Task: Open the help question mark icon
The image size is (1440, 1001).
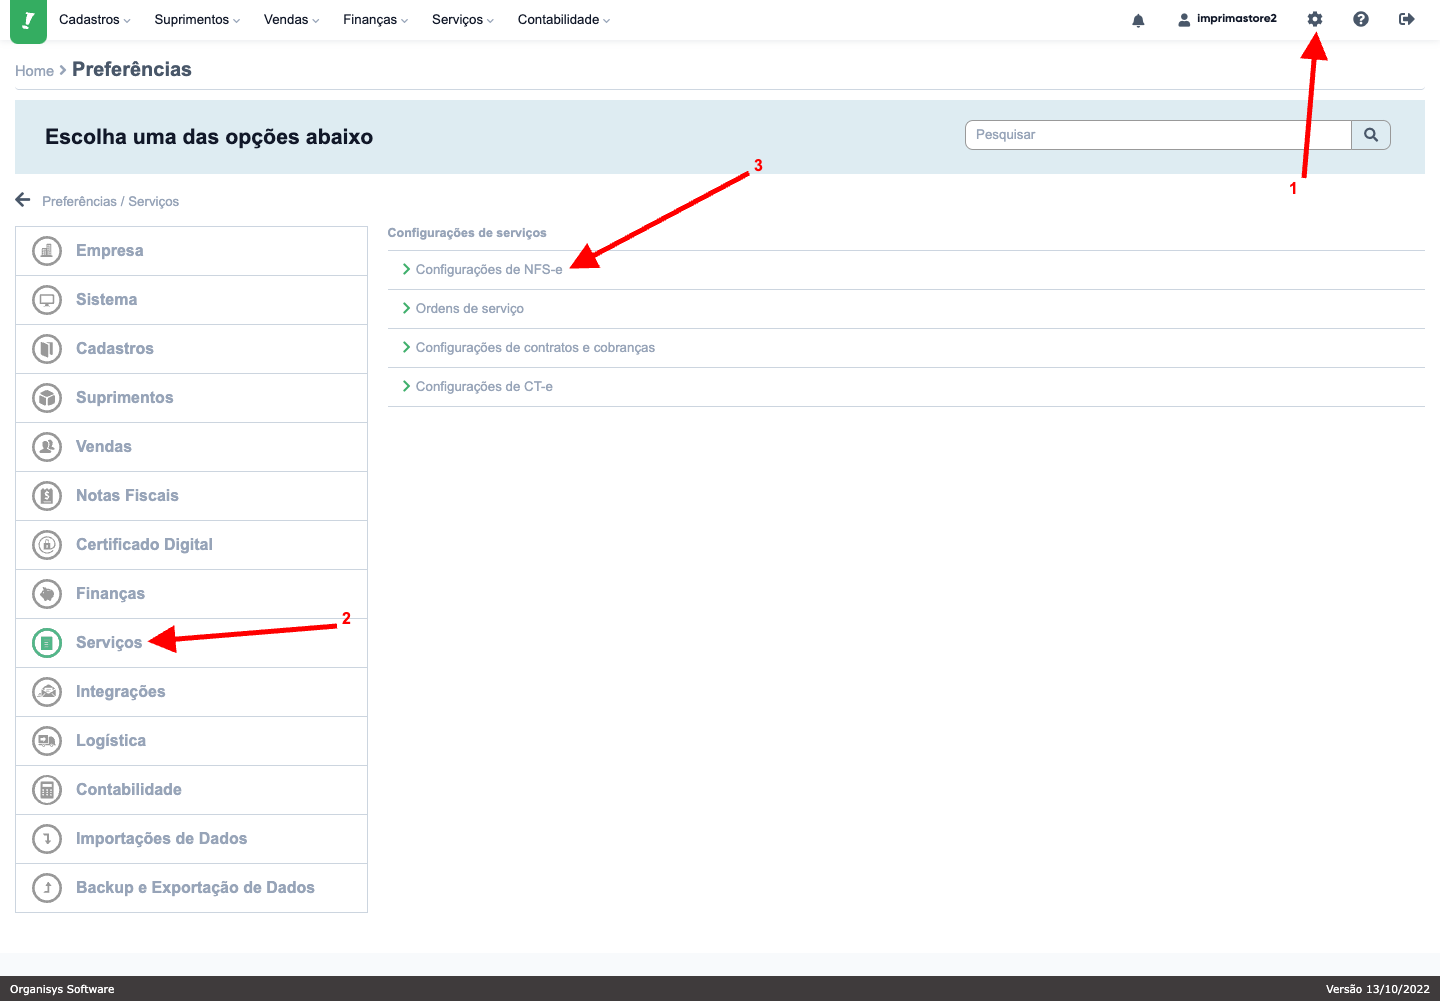Action: 1361,19
